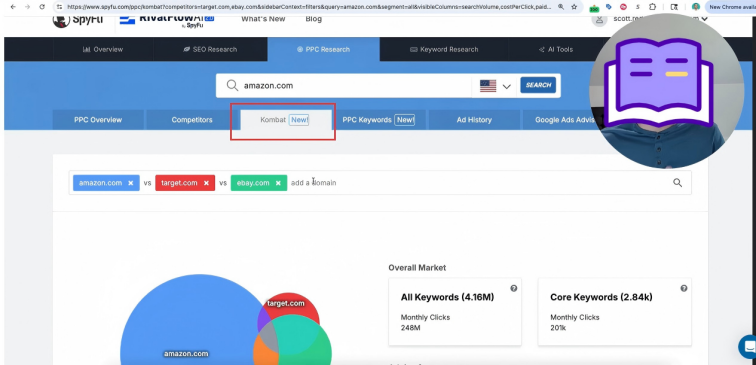Viewport: 756px width, 365px height.
Task: Select the PPC Research tab
Action: 324,49
